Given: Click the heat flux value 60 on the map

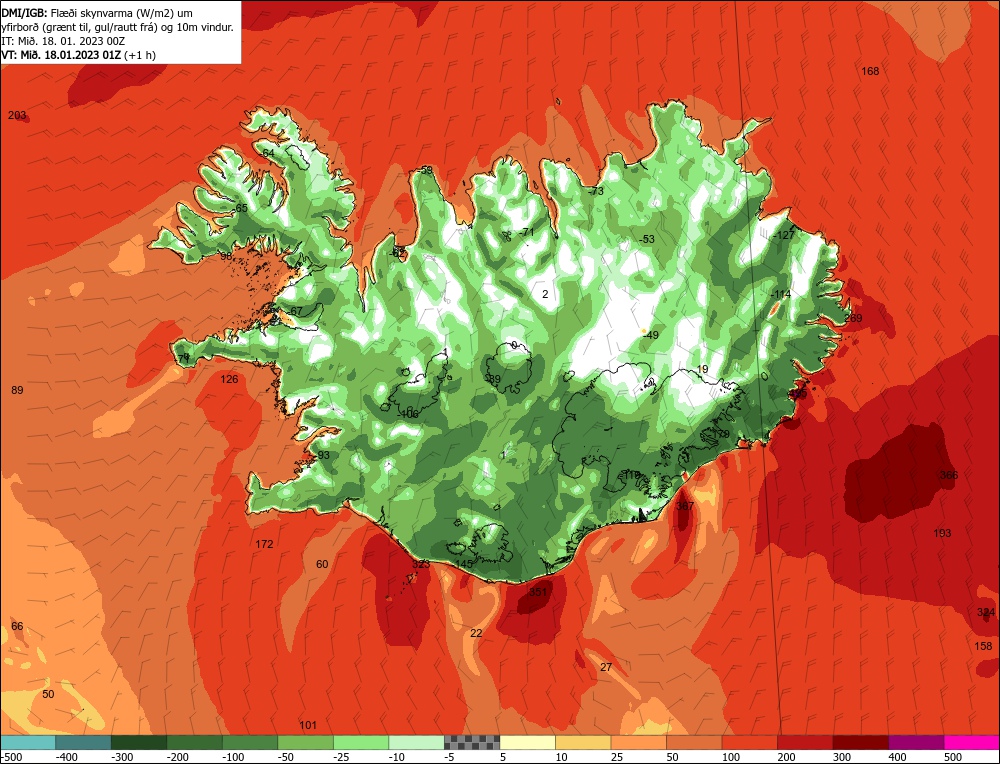Looking at the screenshot, I should [x=322, y=564].
